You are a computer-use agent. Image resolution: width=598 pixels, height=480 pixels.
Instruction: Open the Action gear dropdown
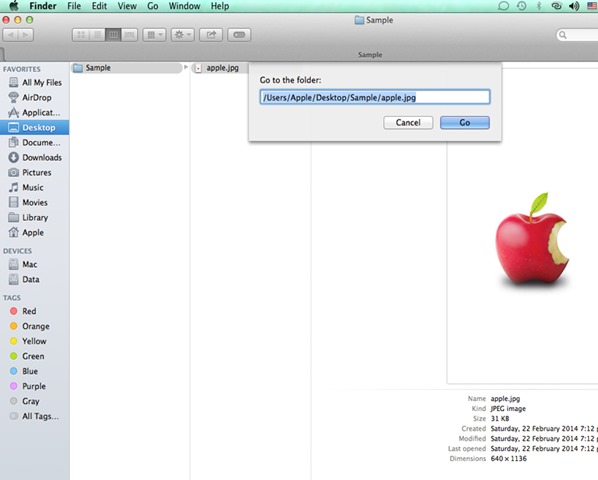183,35
